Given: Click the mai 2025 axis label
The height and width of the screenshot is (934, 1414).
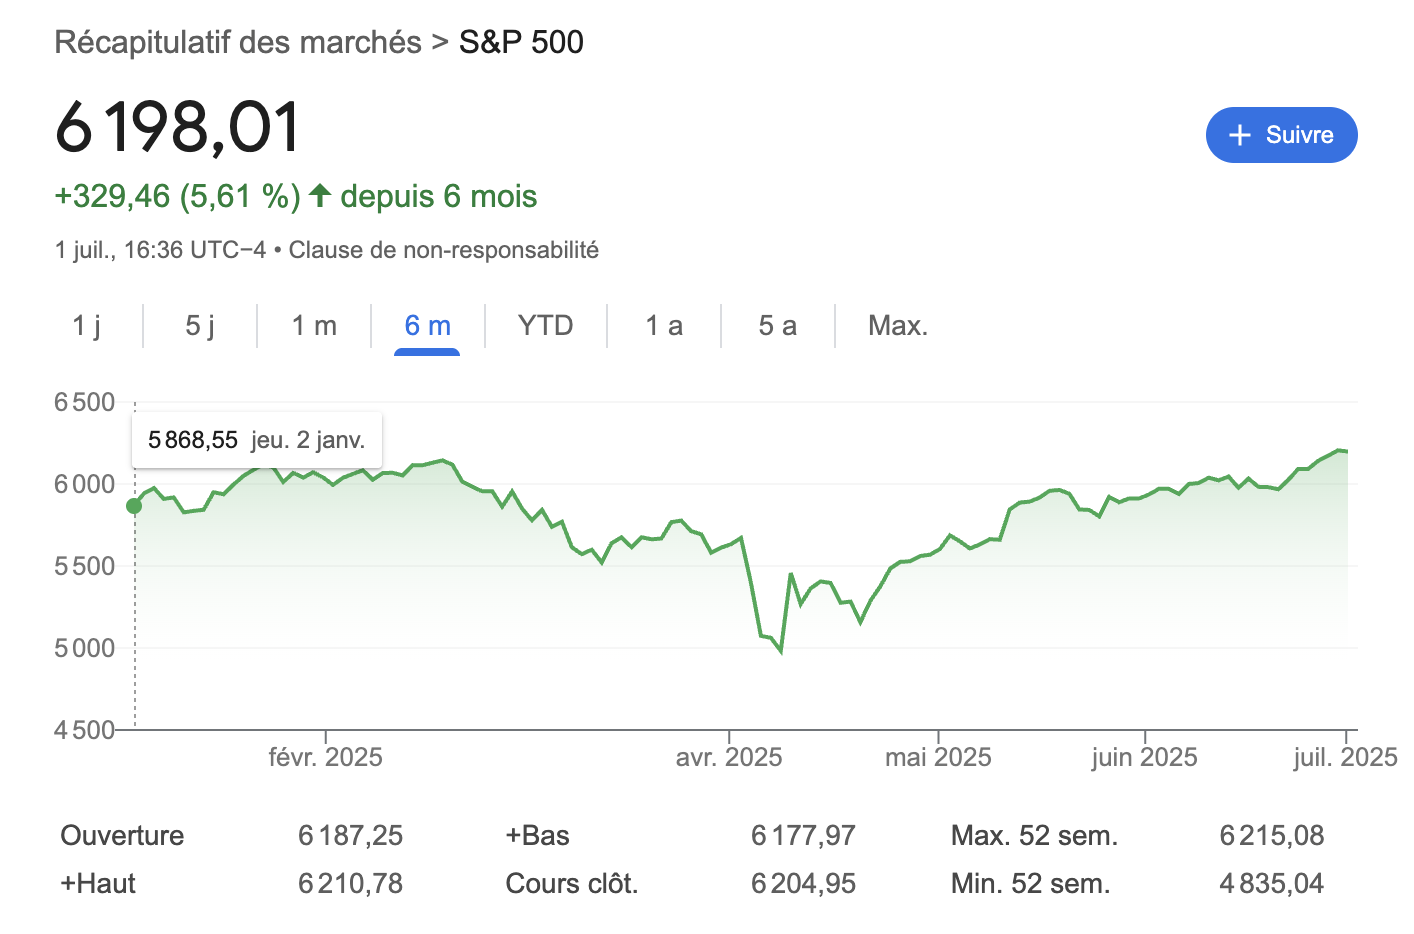Looking at the screenshot, I should coord(938,757).
